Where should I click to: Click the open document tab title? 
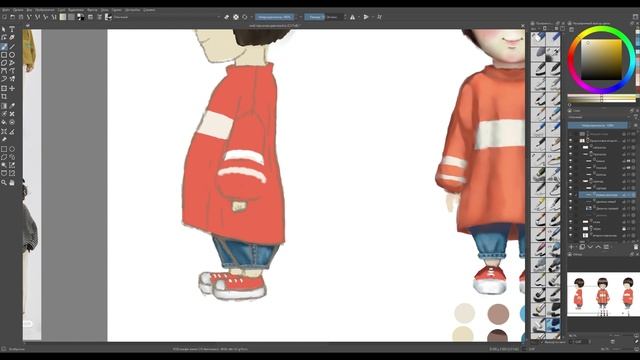(x=275, y=25)
